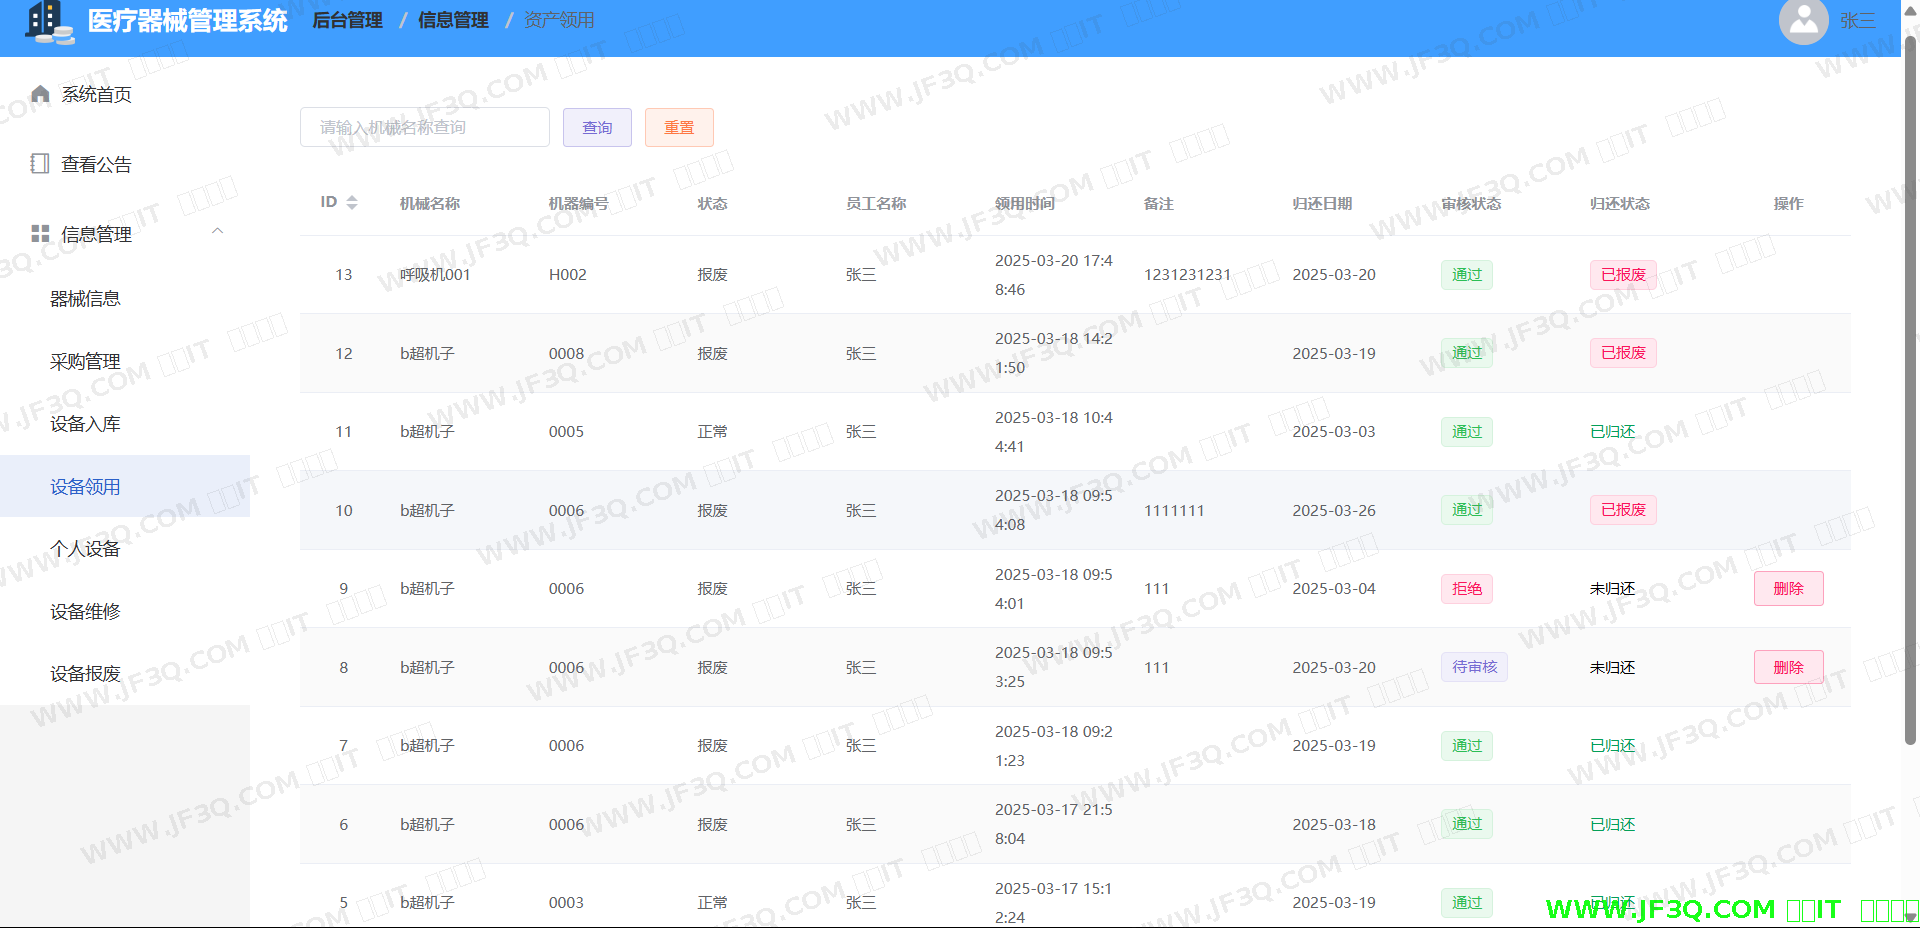Open the 个人设备 menu item
The image size is (1920, 928).
pyautogui.click(x=85, y=549)
